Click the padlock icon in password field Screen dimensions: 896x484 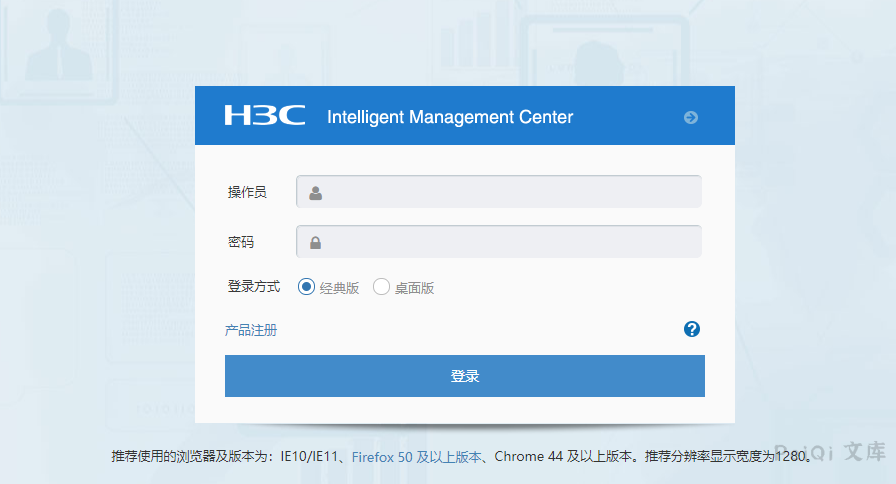click(315, 243)
